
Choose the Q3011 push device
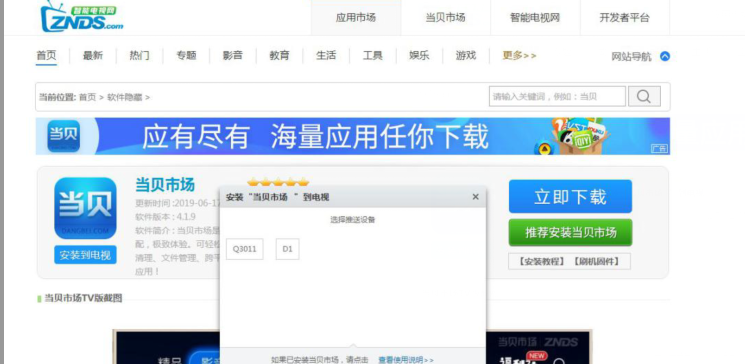point(245,249)
